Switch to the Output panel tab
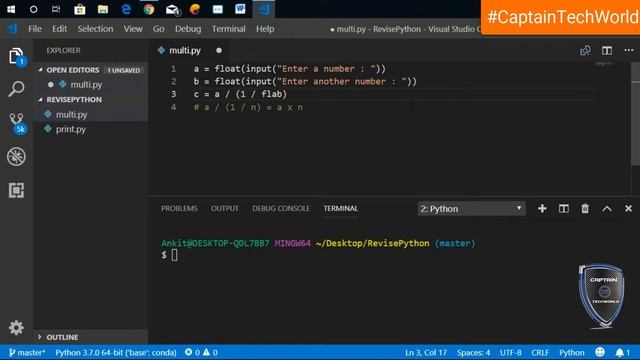The width and height of the screenshot is (640, 360). (224, 209)
